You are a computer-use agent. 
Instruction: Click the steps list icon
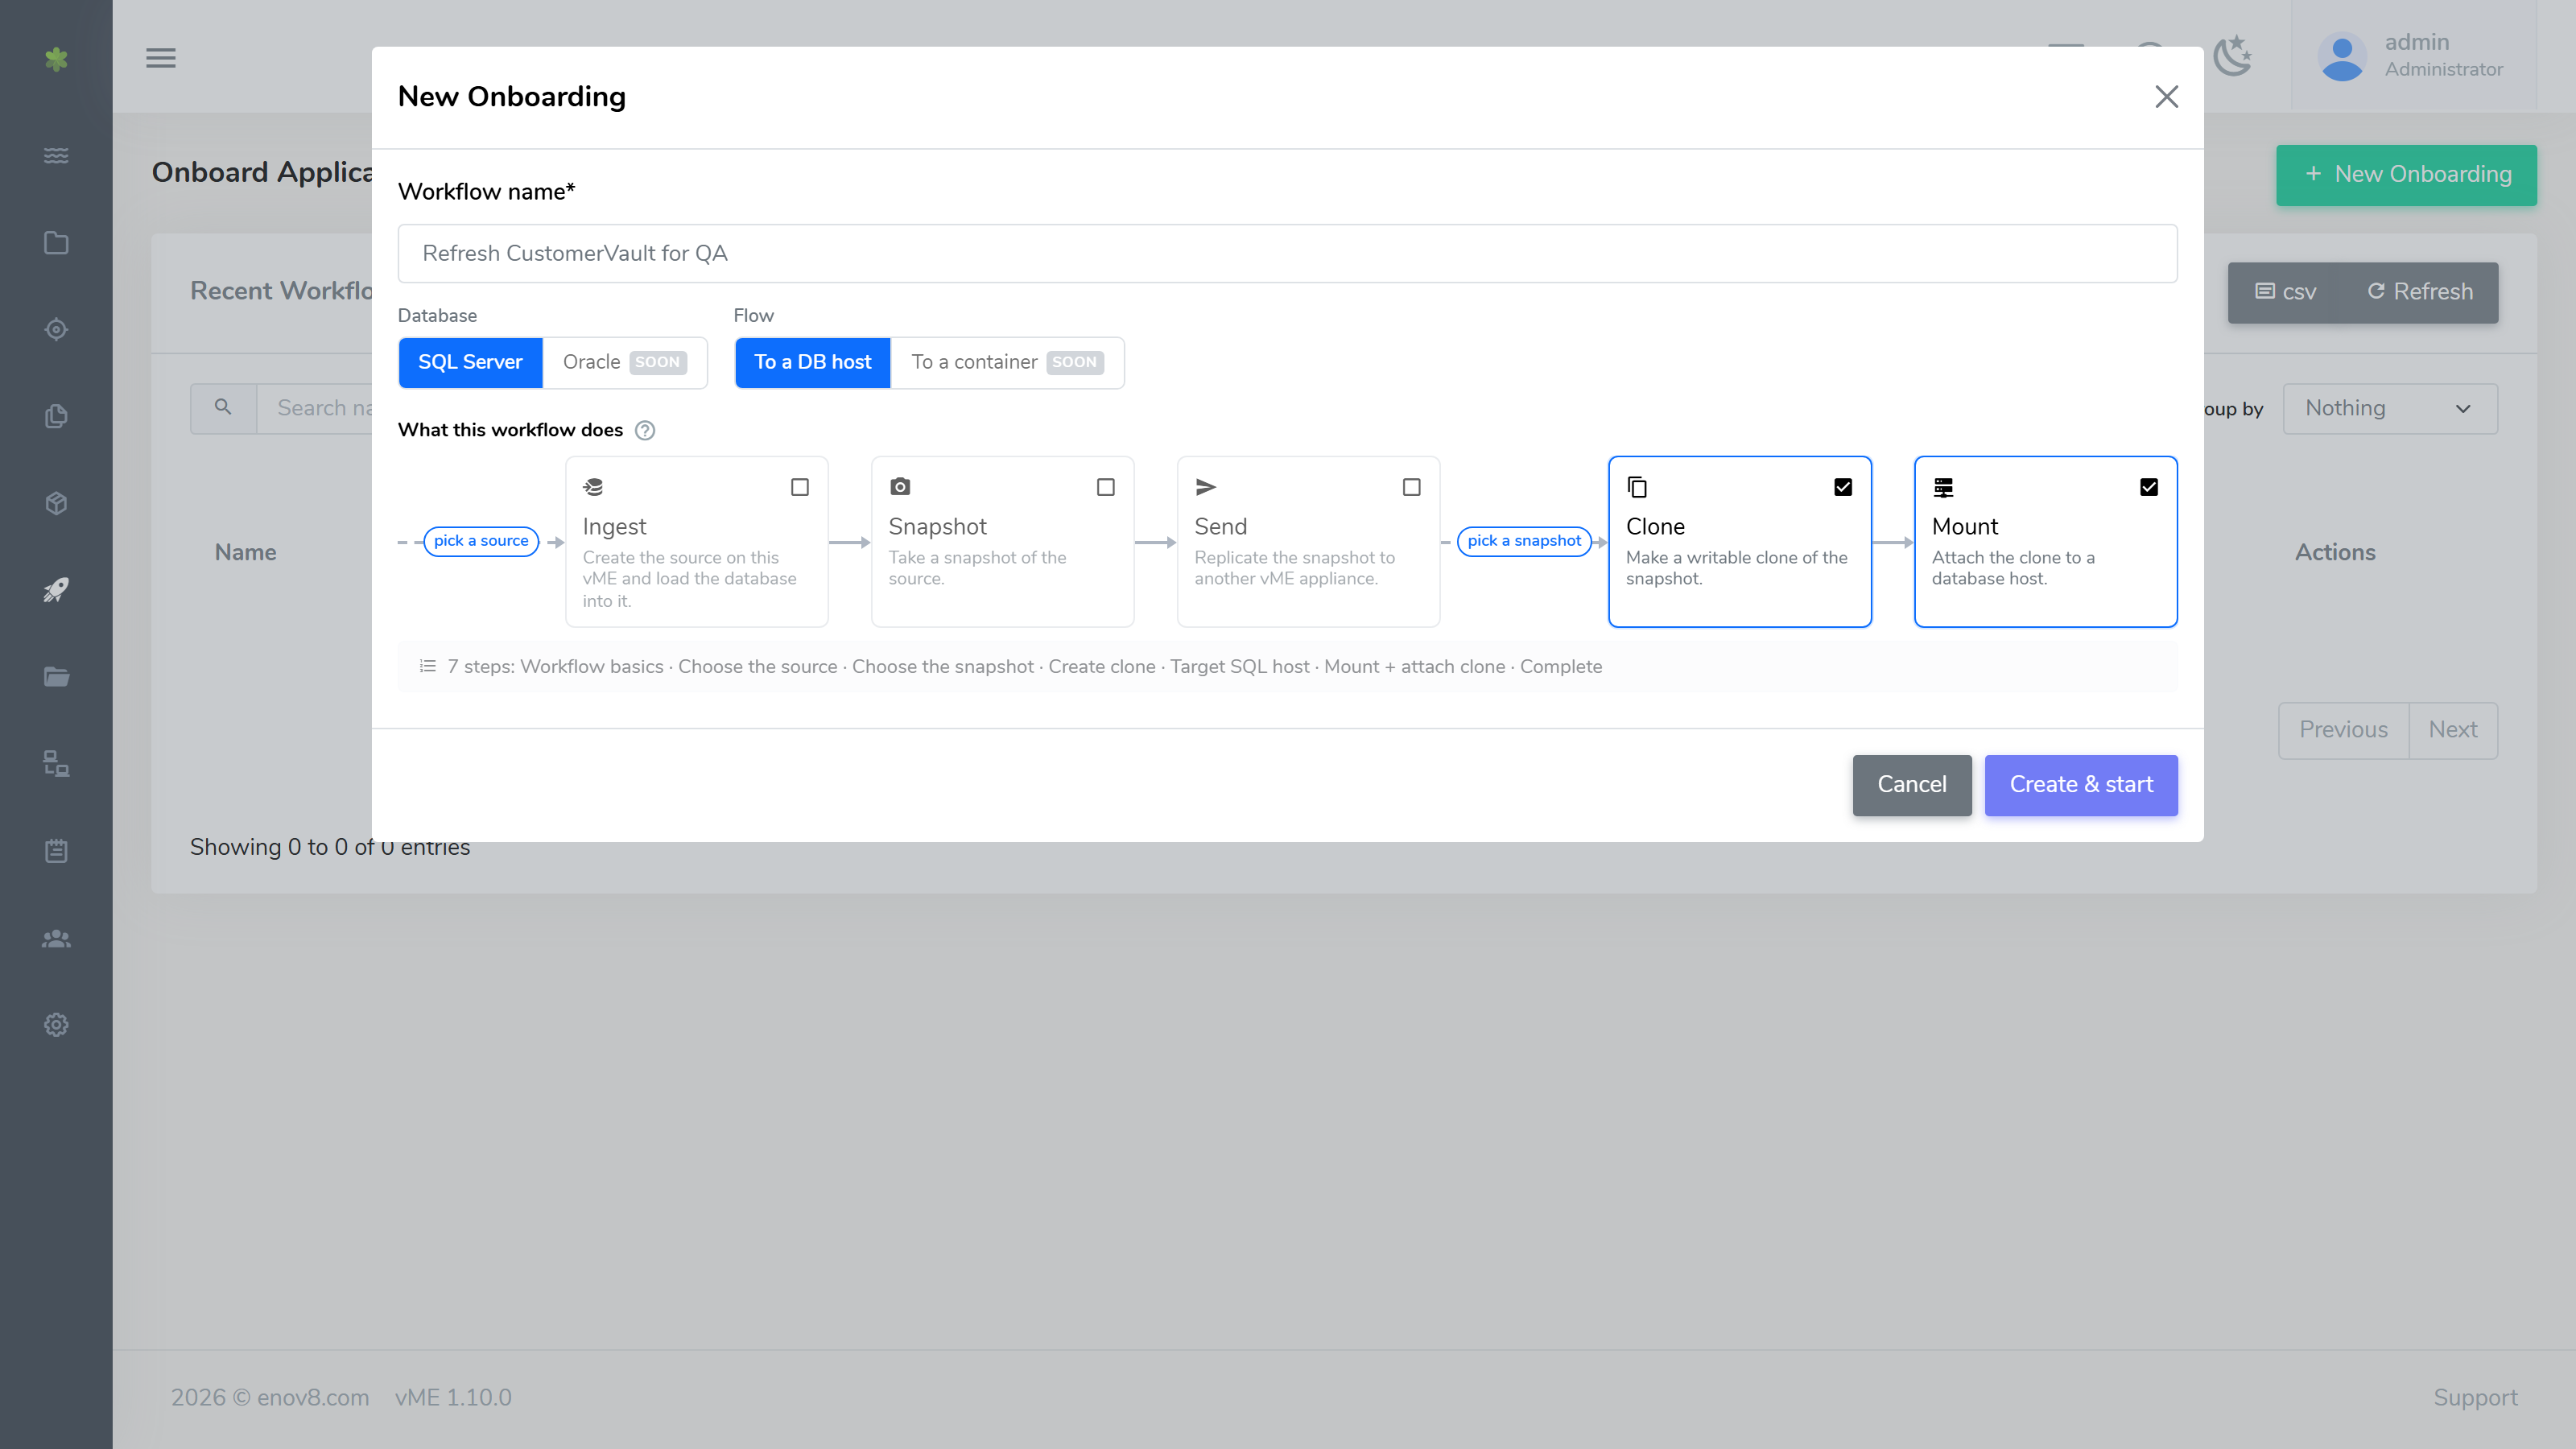click(x=428, y=666)
